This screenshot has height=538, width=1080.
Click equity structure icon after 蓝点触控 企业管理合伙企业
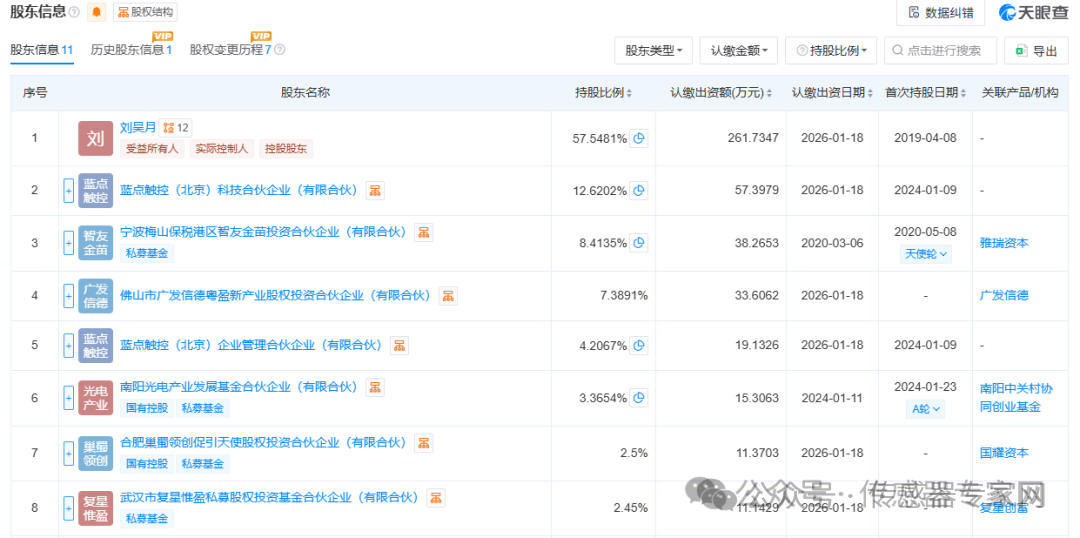(399, 345)
